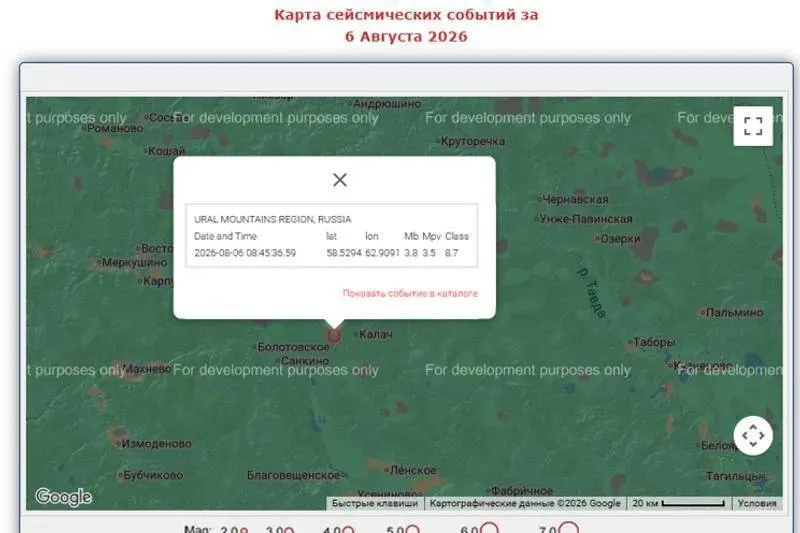The height and width of the screenshot is (533, 800).
Task: Click the magnitude 2.0 legend circle
Action: tap(244, 530)
